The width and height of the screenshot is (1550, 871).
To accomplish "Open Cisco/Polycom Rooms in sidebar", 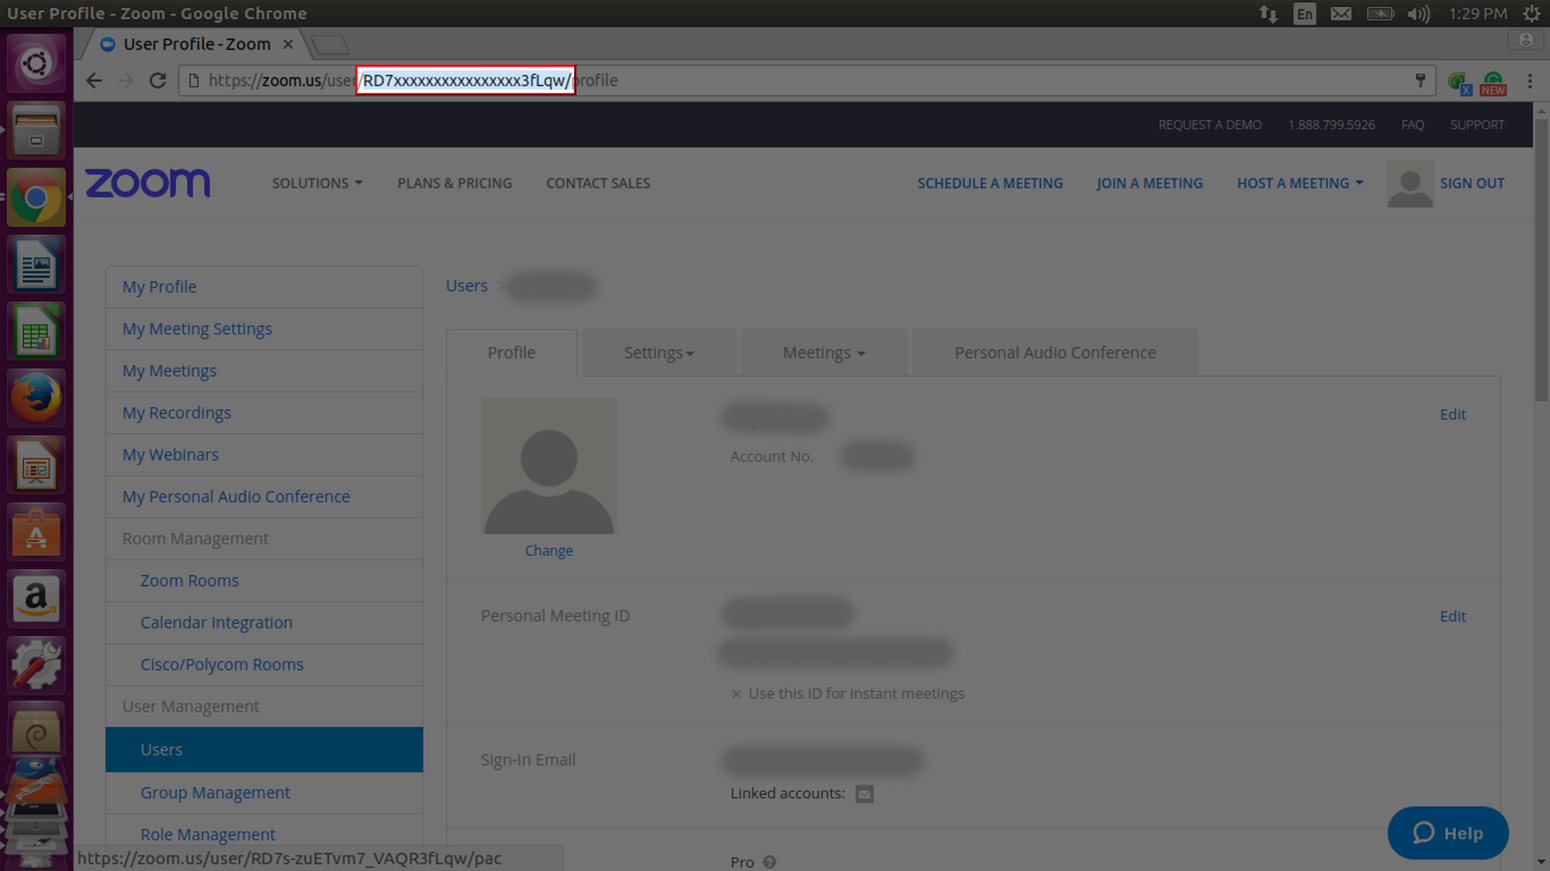I will point(264,665).
